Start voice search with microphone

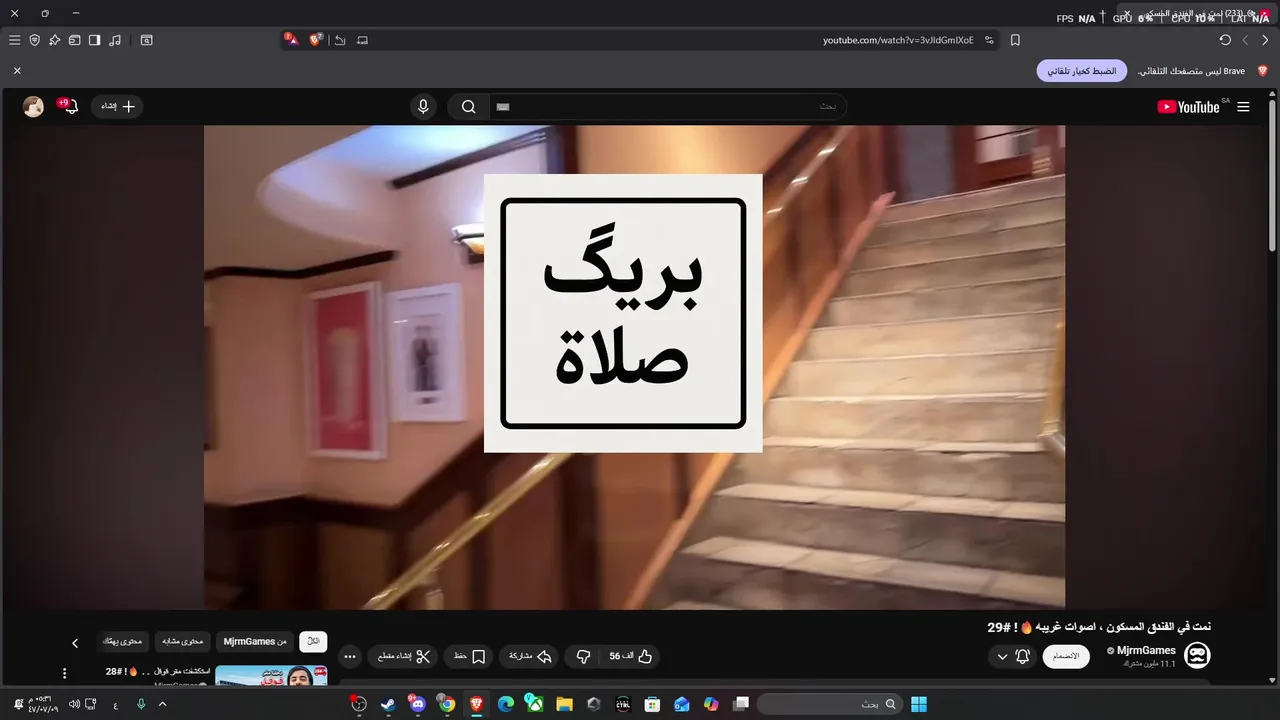coord(423,107)
